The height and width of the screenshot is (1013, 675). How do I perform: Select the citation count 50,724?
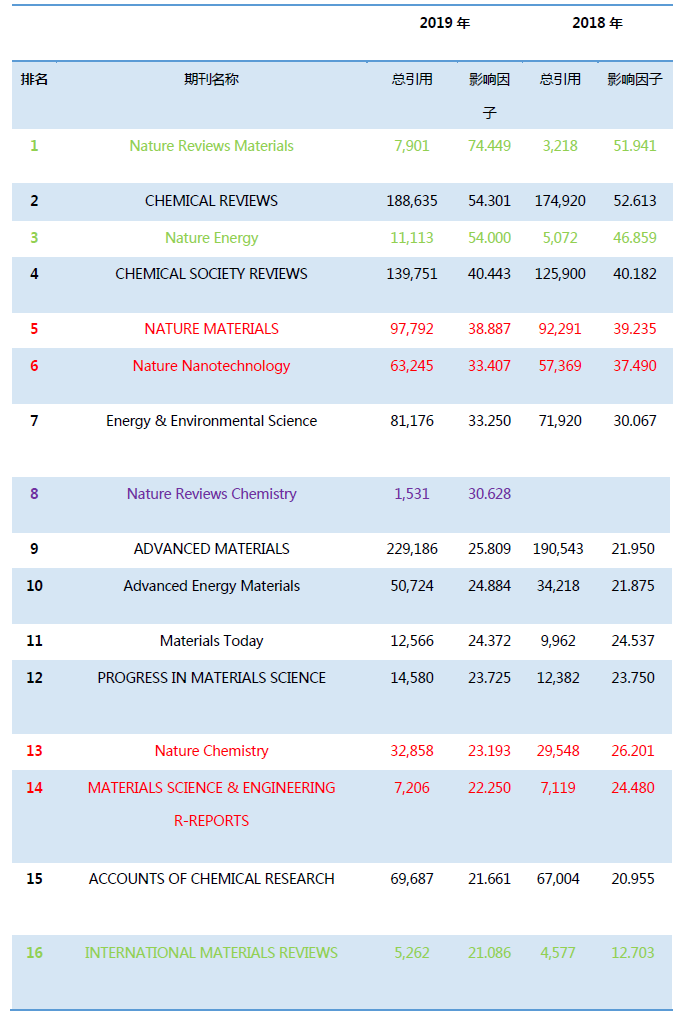411,586
